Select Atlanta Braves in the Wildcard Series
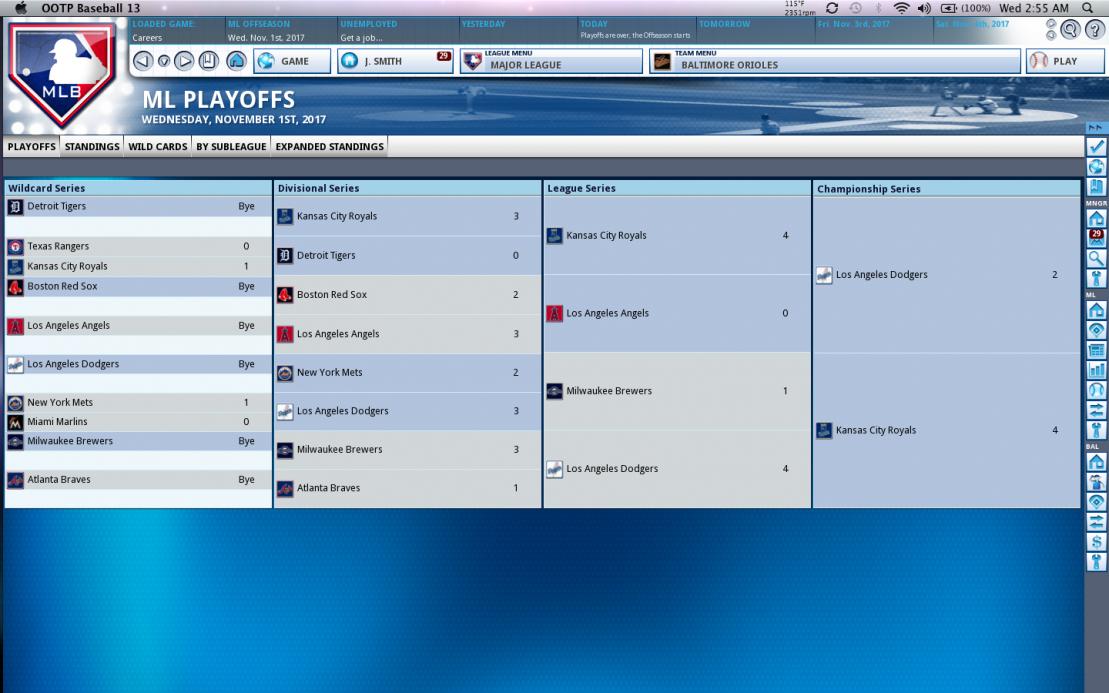1109x693 pixels. [x=59, y=479]
